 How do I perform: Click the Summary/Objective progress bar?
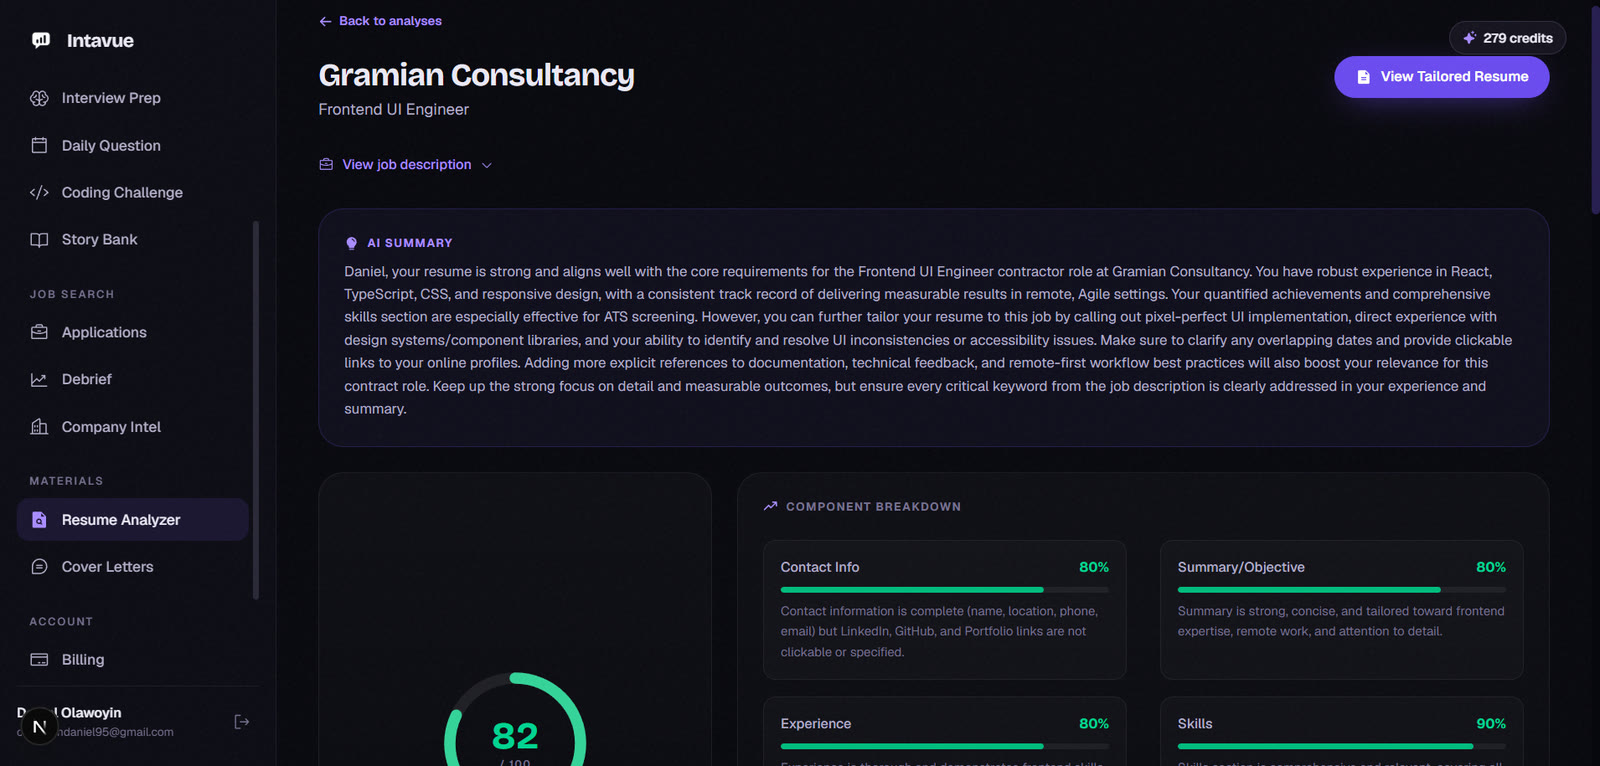1341,590
